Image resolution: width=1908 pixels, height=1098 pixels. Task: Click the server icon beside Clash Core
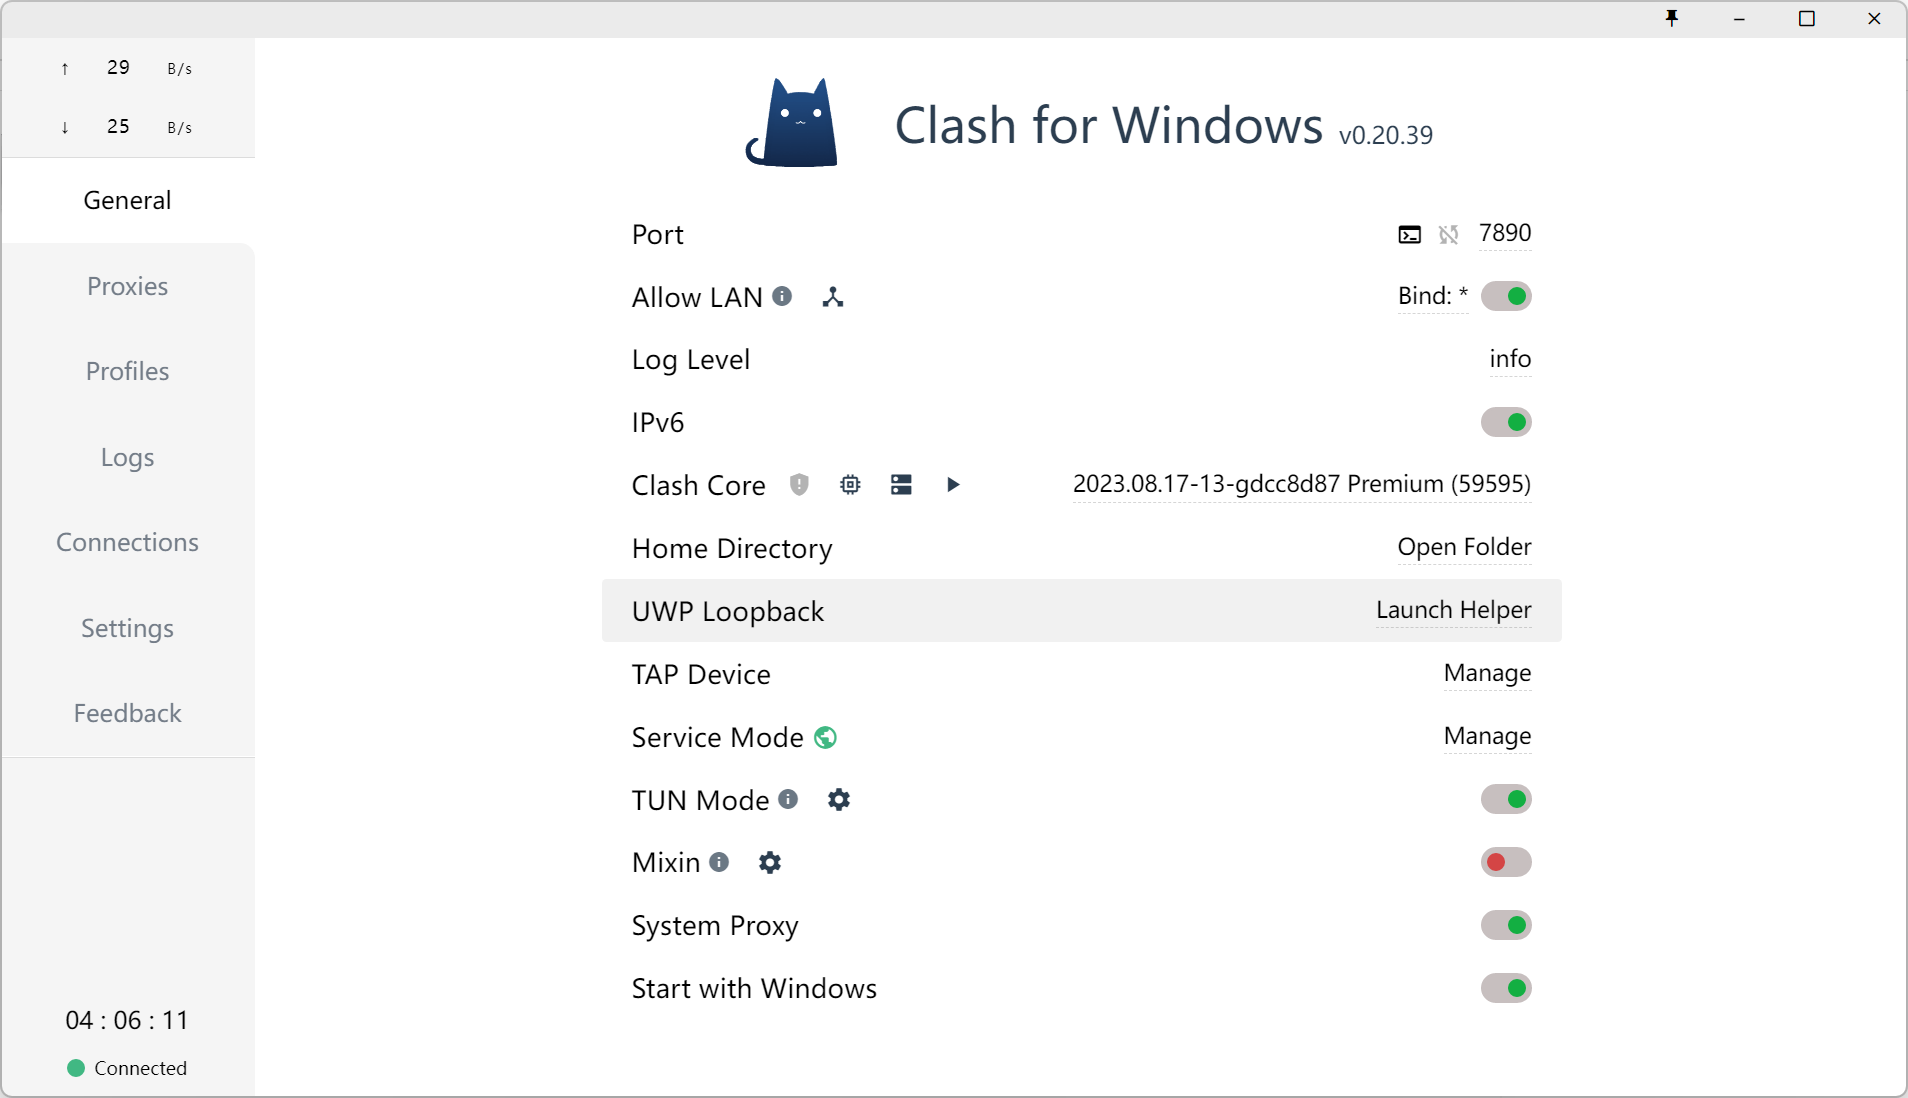pyautogui.click(x=901, y=485)
